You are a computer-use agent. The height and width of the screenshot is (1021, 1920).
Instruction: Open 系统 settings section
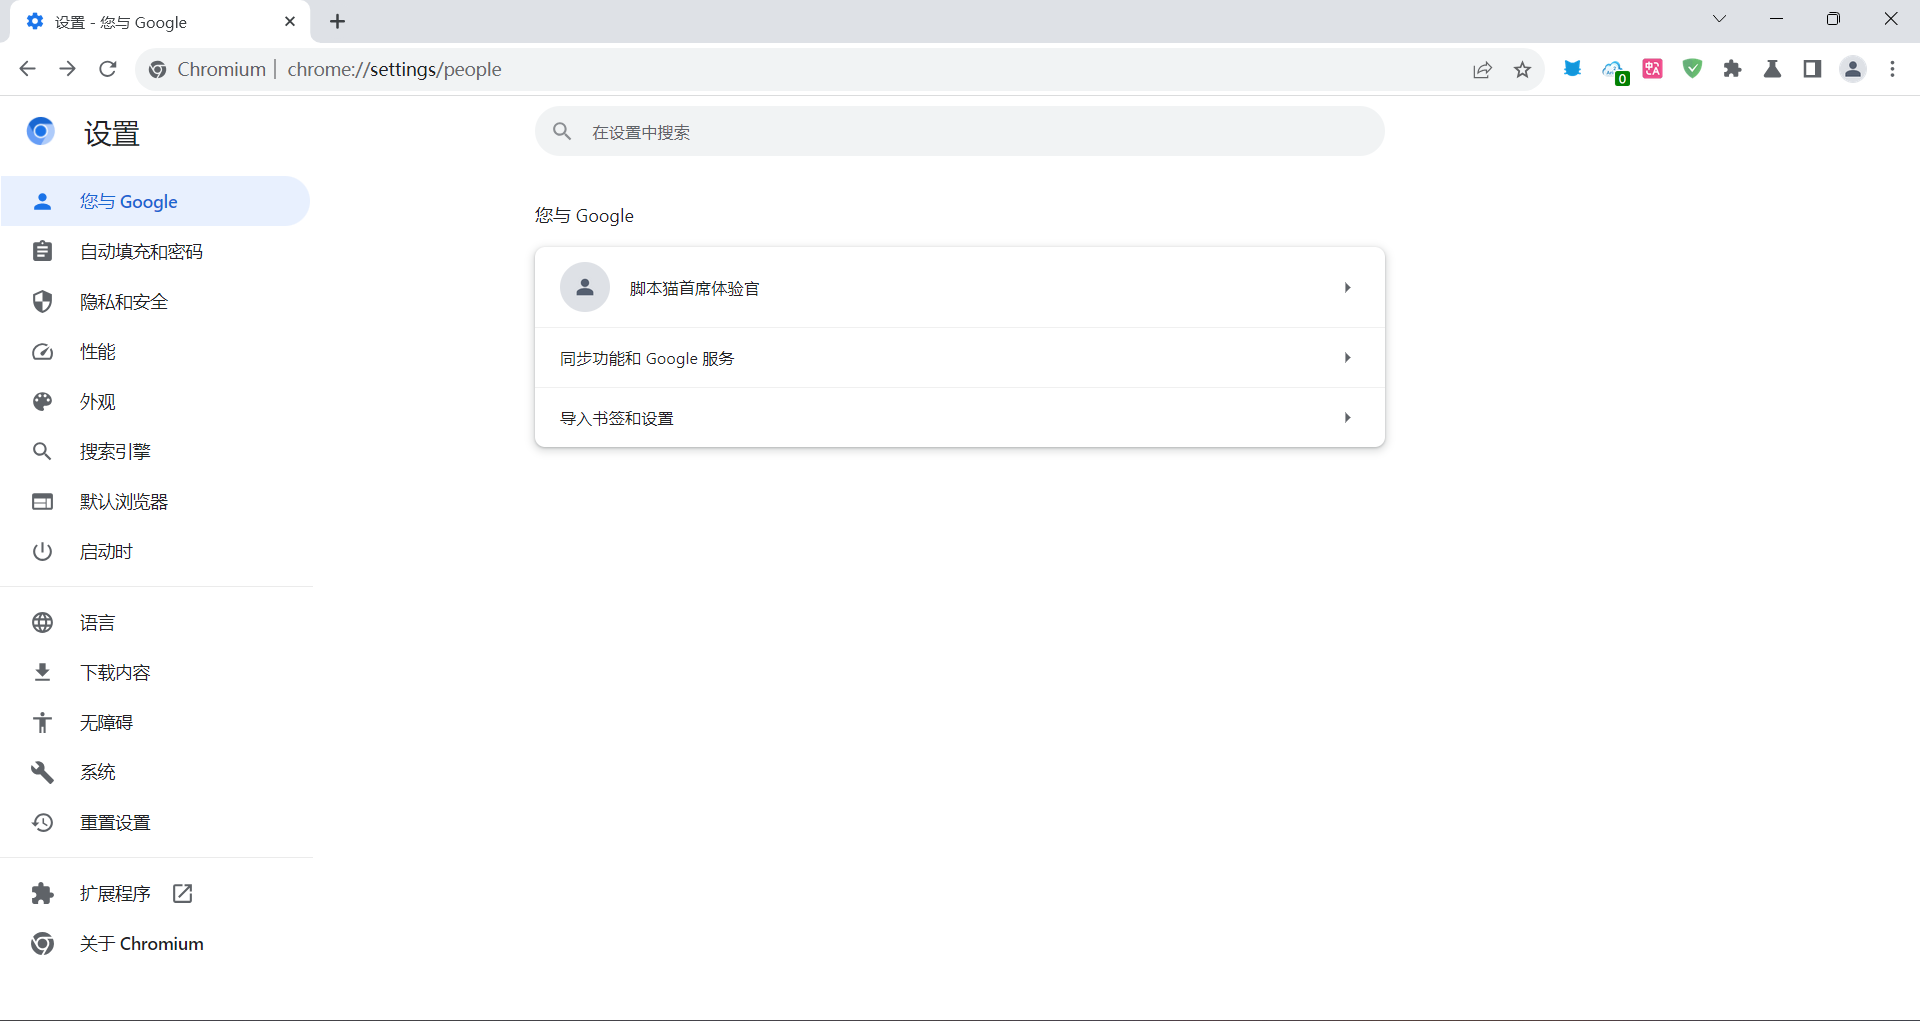[155, 772]
